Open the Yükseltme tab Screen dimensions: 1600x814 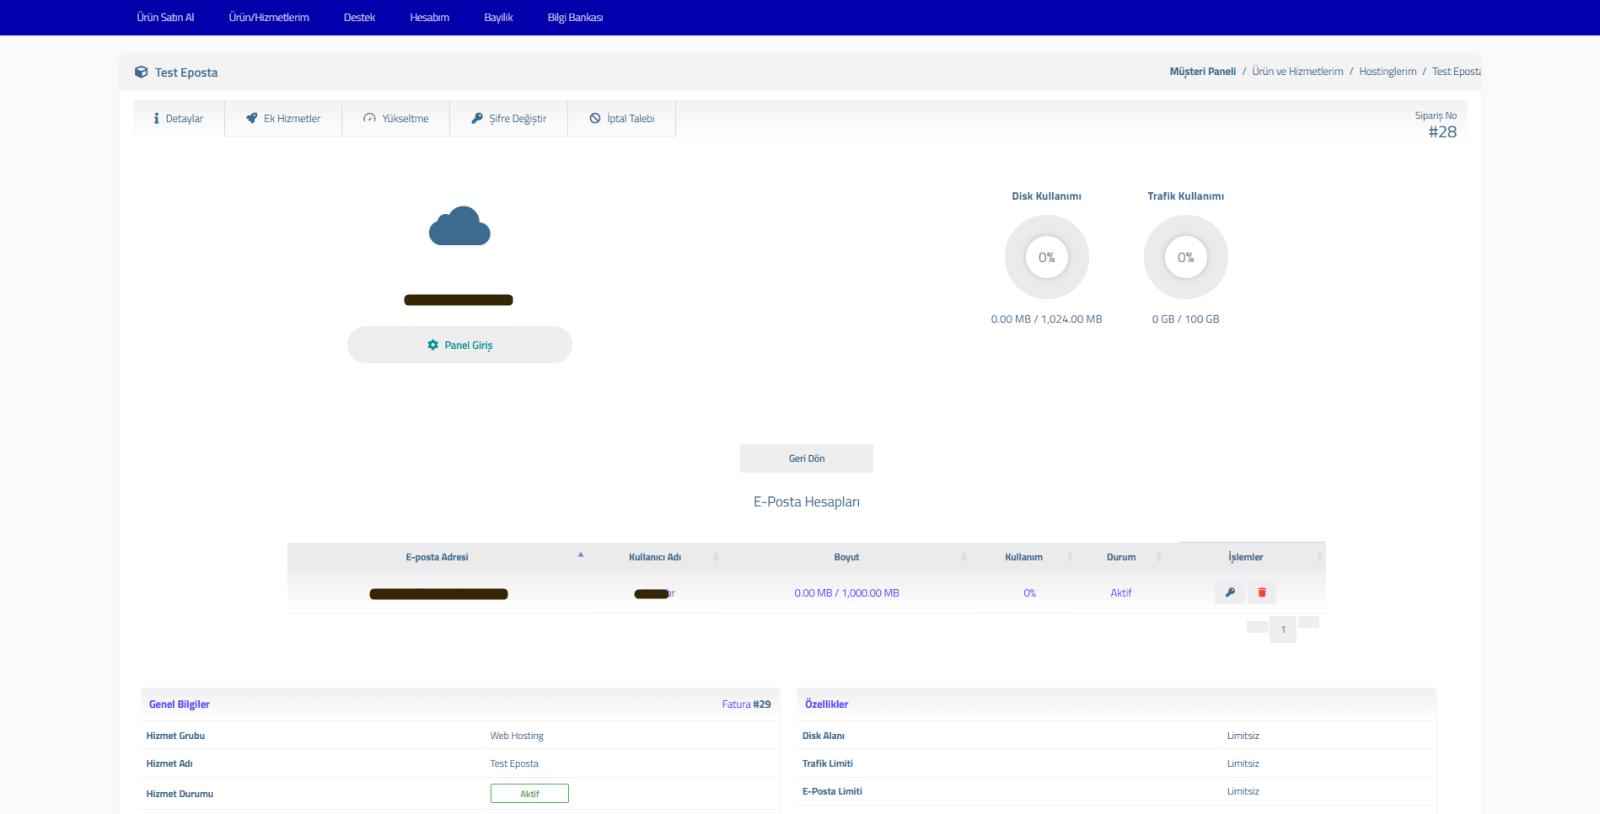tap(396, 118)
